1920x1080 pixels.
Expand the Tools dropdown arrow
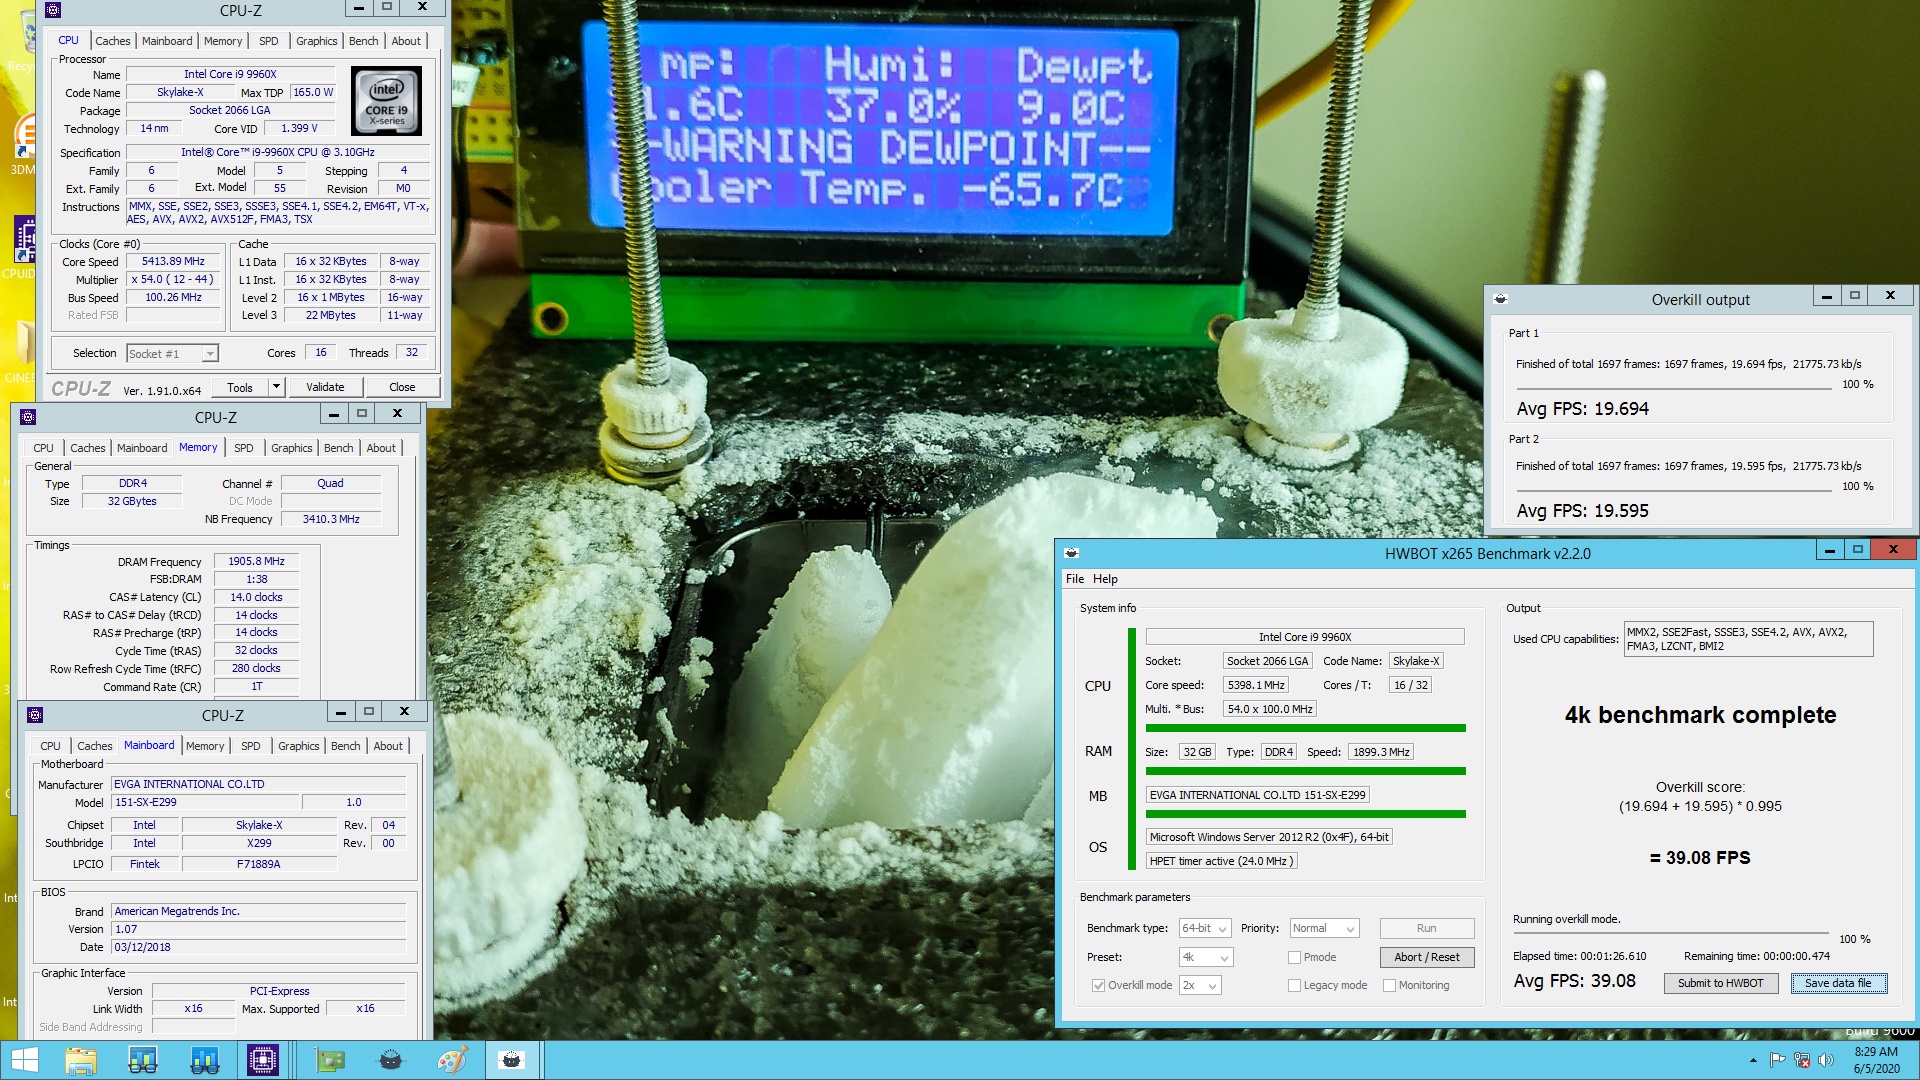pyautogui.click(x=276, y=387)
